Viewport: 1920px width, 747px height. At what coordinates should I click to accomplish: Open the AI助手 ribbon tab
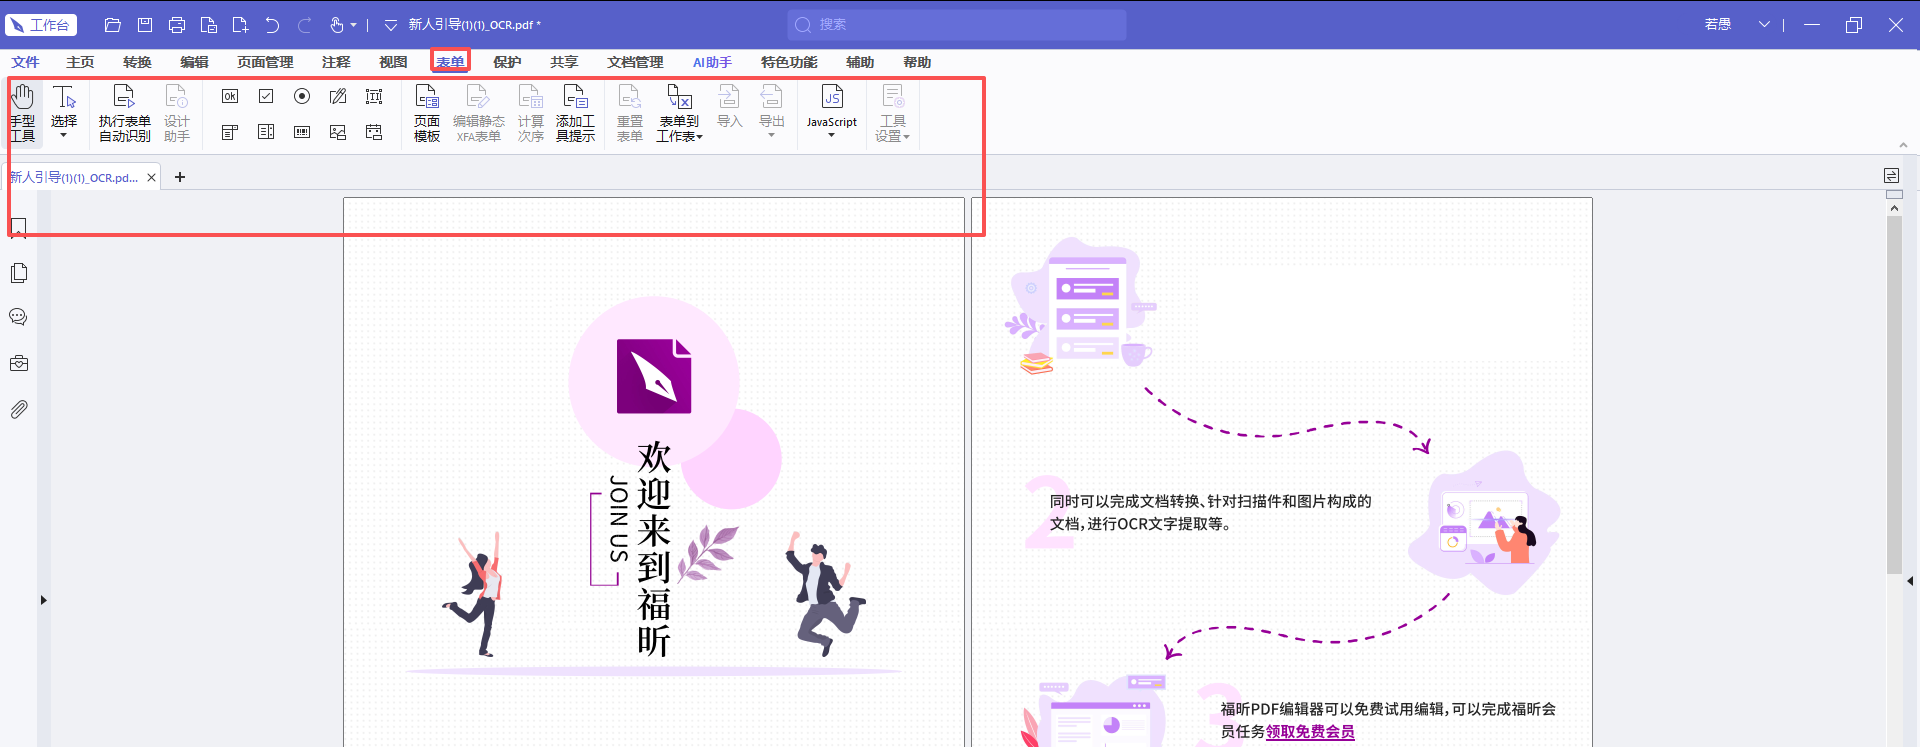pyautogui.click(x=712, y=62)
